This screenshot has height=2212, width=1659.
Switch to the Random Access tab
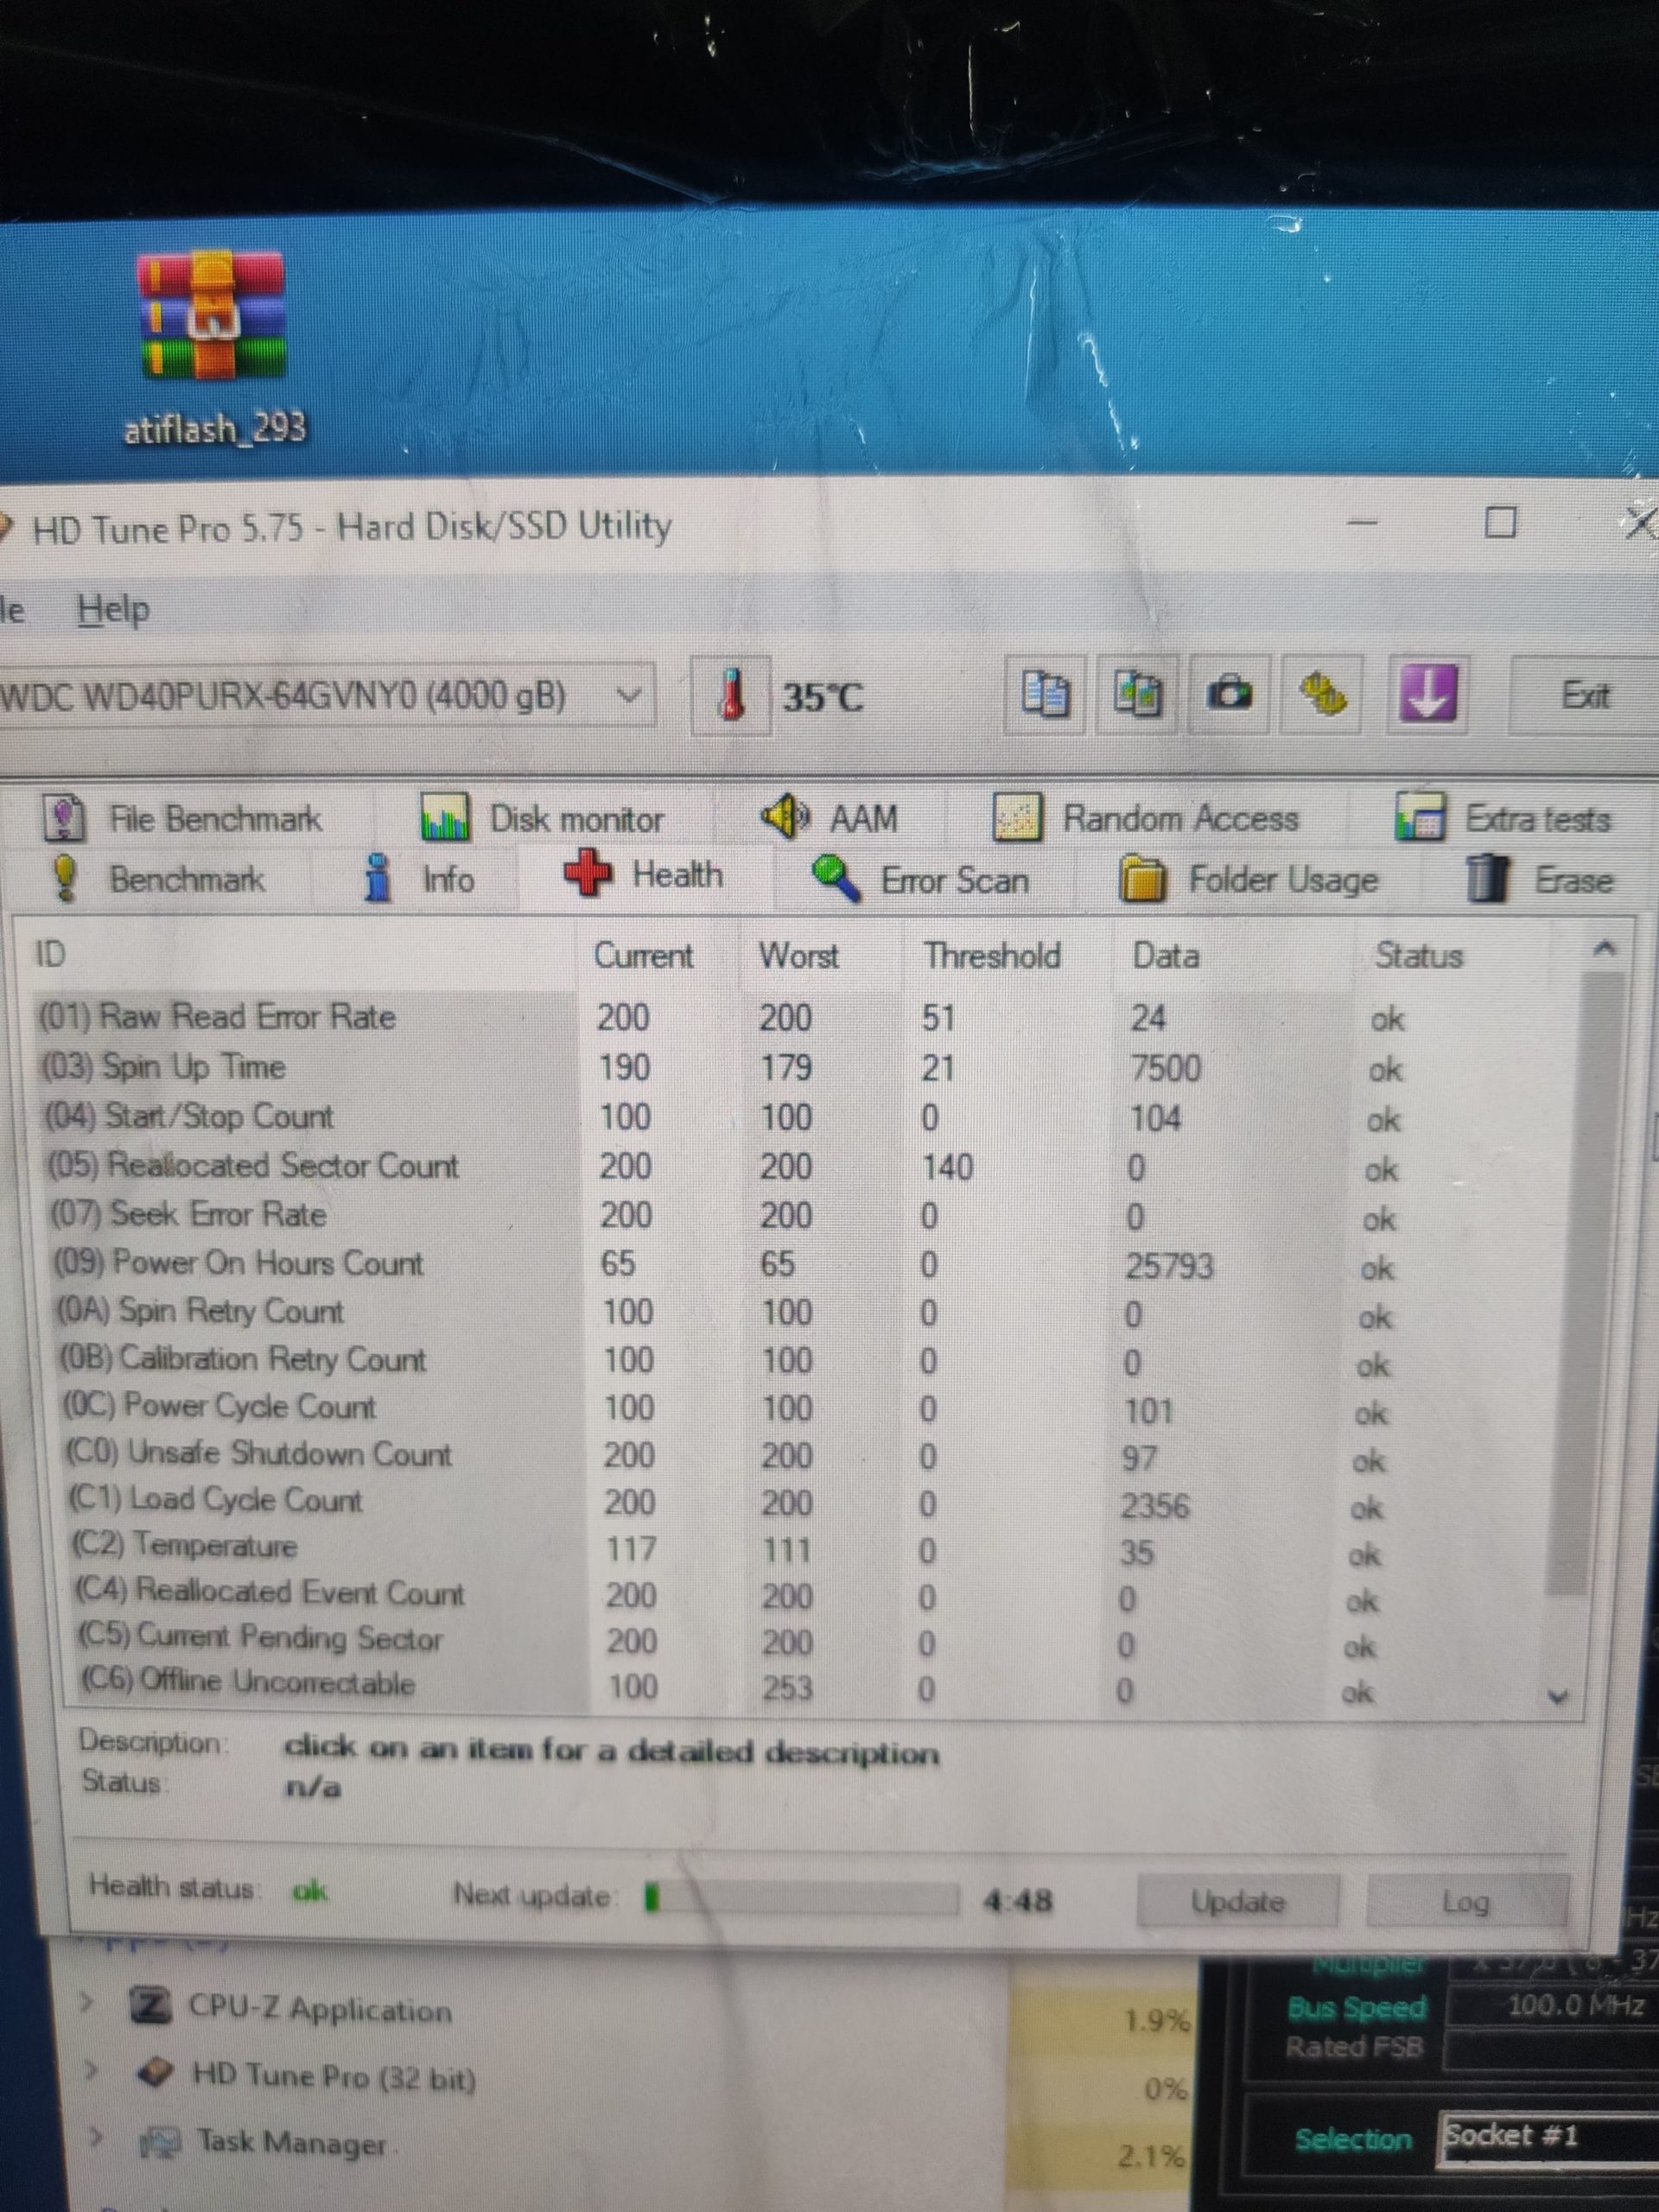[x=1145, y=818]
